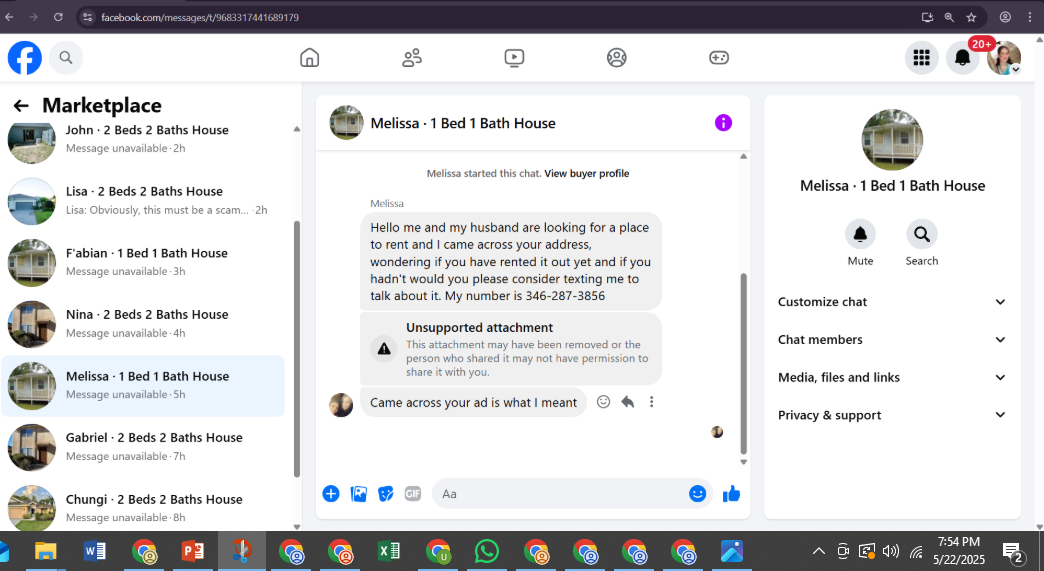Image resolution: width=1044 pixels, height=571 pixels.
Task: Open the Facebook logo home link
Action: pos(25,58)
